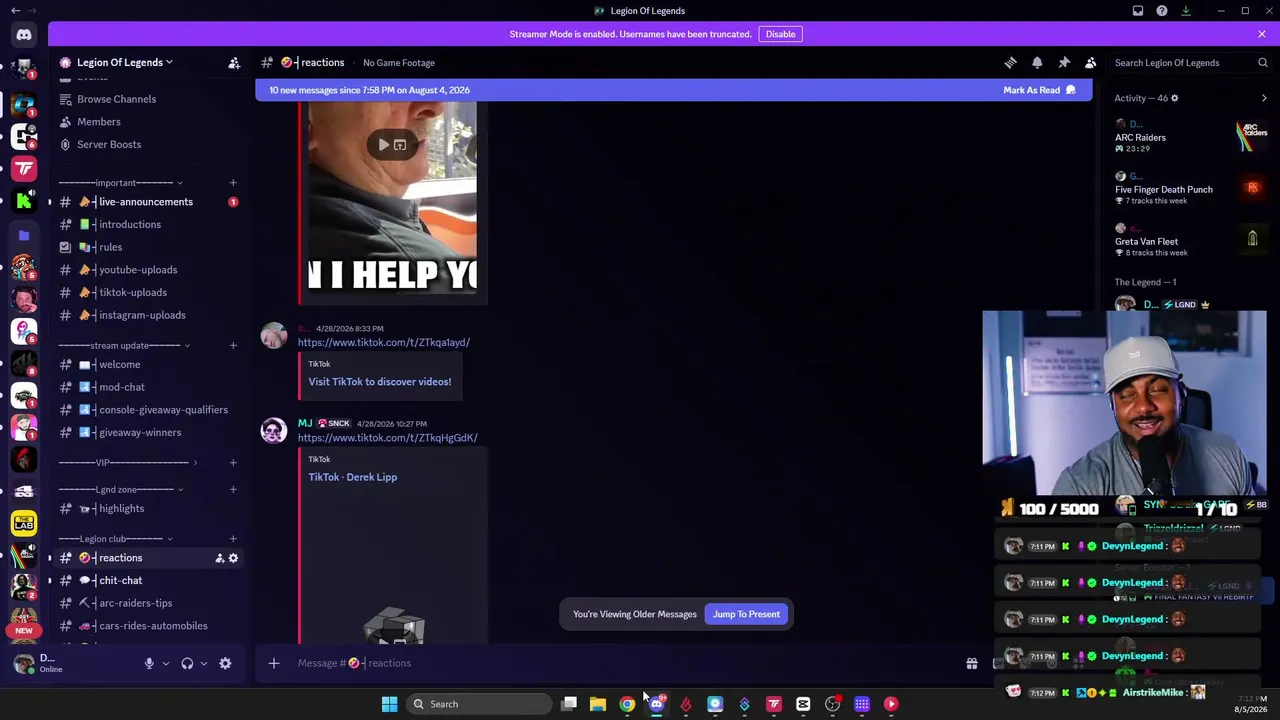Edit reactions channel settings gear
Screen dimensions: 1280x720
(233, 558)
